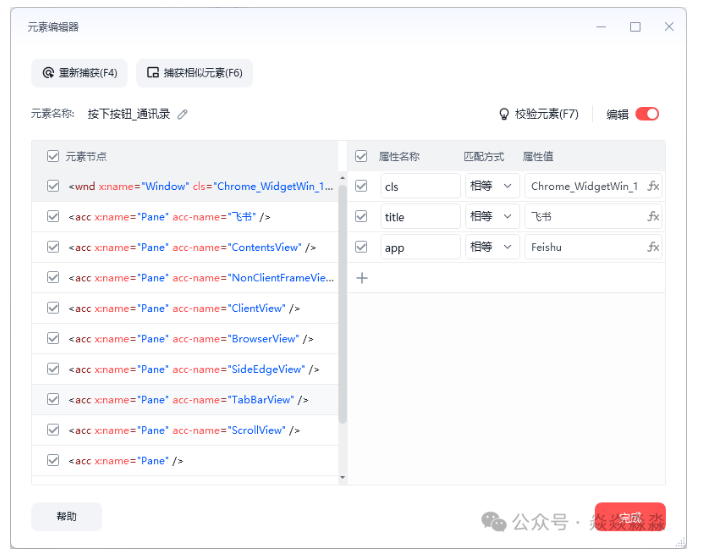Click the fx icon in title row
The height and width of the screenshot is (560, 714).
pyautogui.click(x=653, y=216)
